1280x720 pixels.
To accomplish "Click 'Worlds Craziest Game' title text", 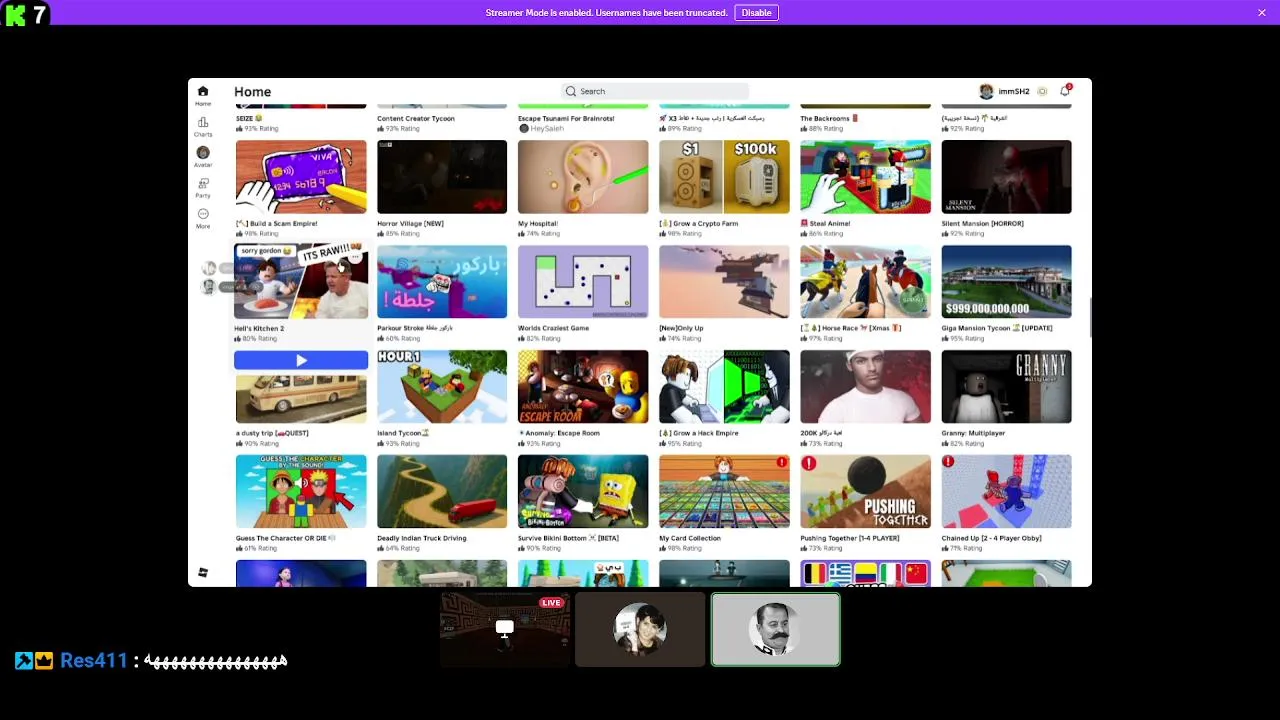I will [x=553, y=328].
